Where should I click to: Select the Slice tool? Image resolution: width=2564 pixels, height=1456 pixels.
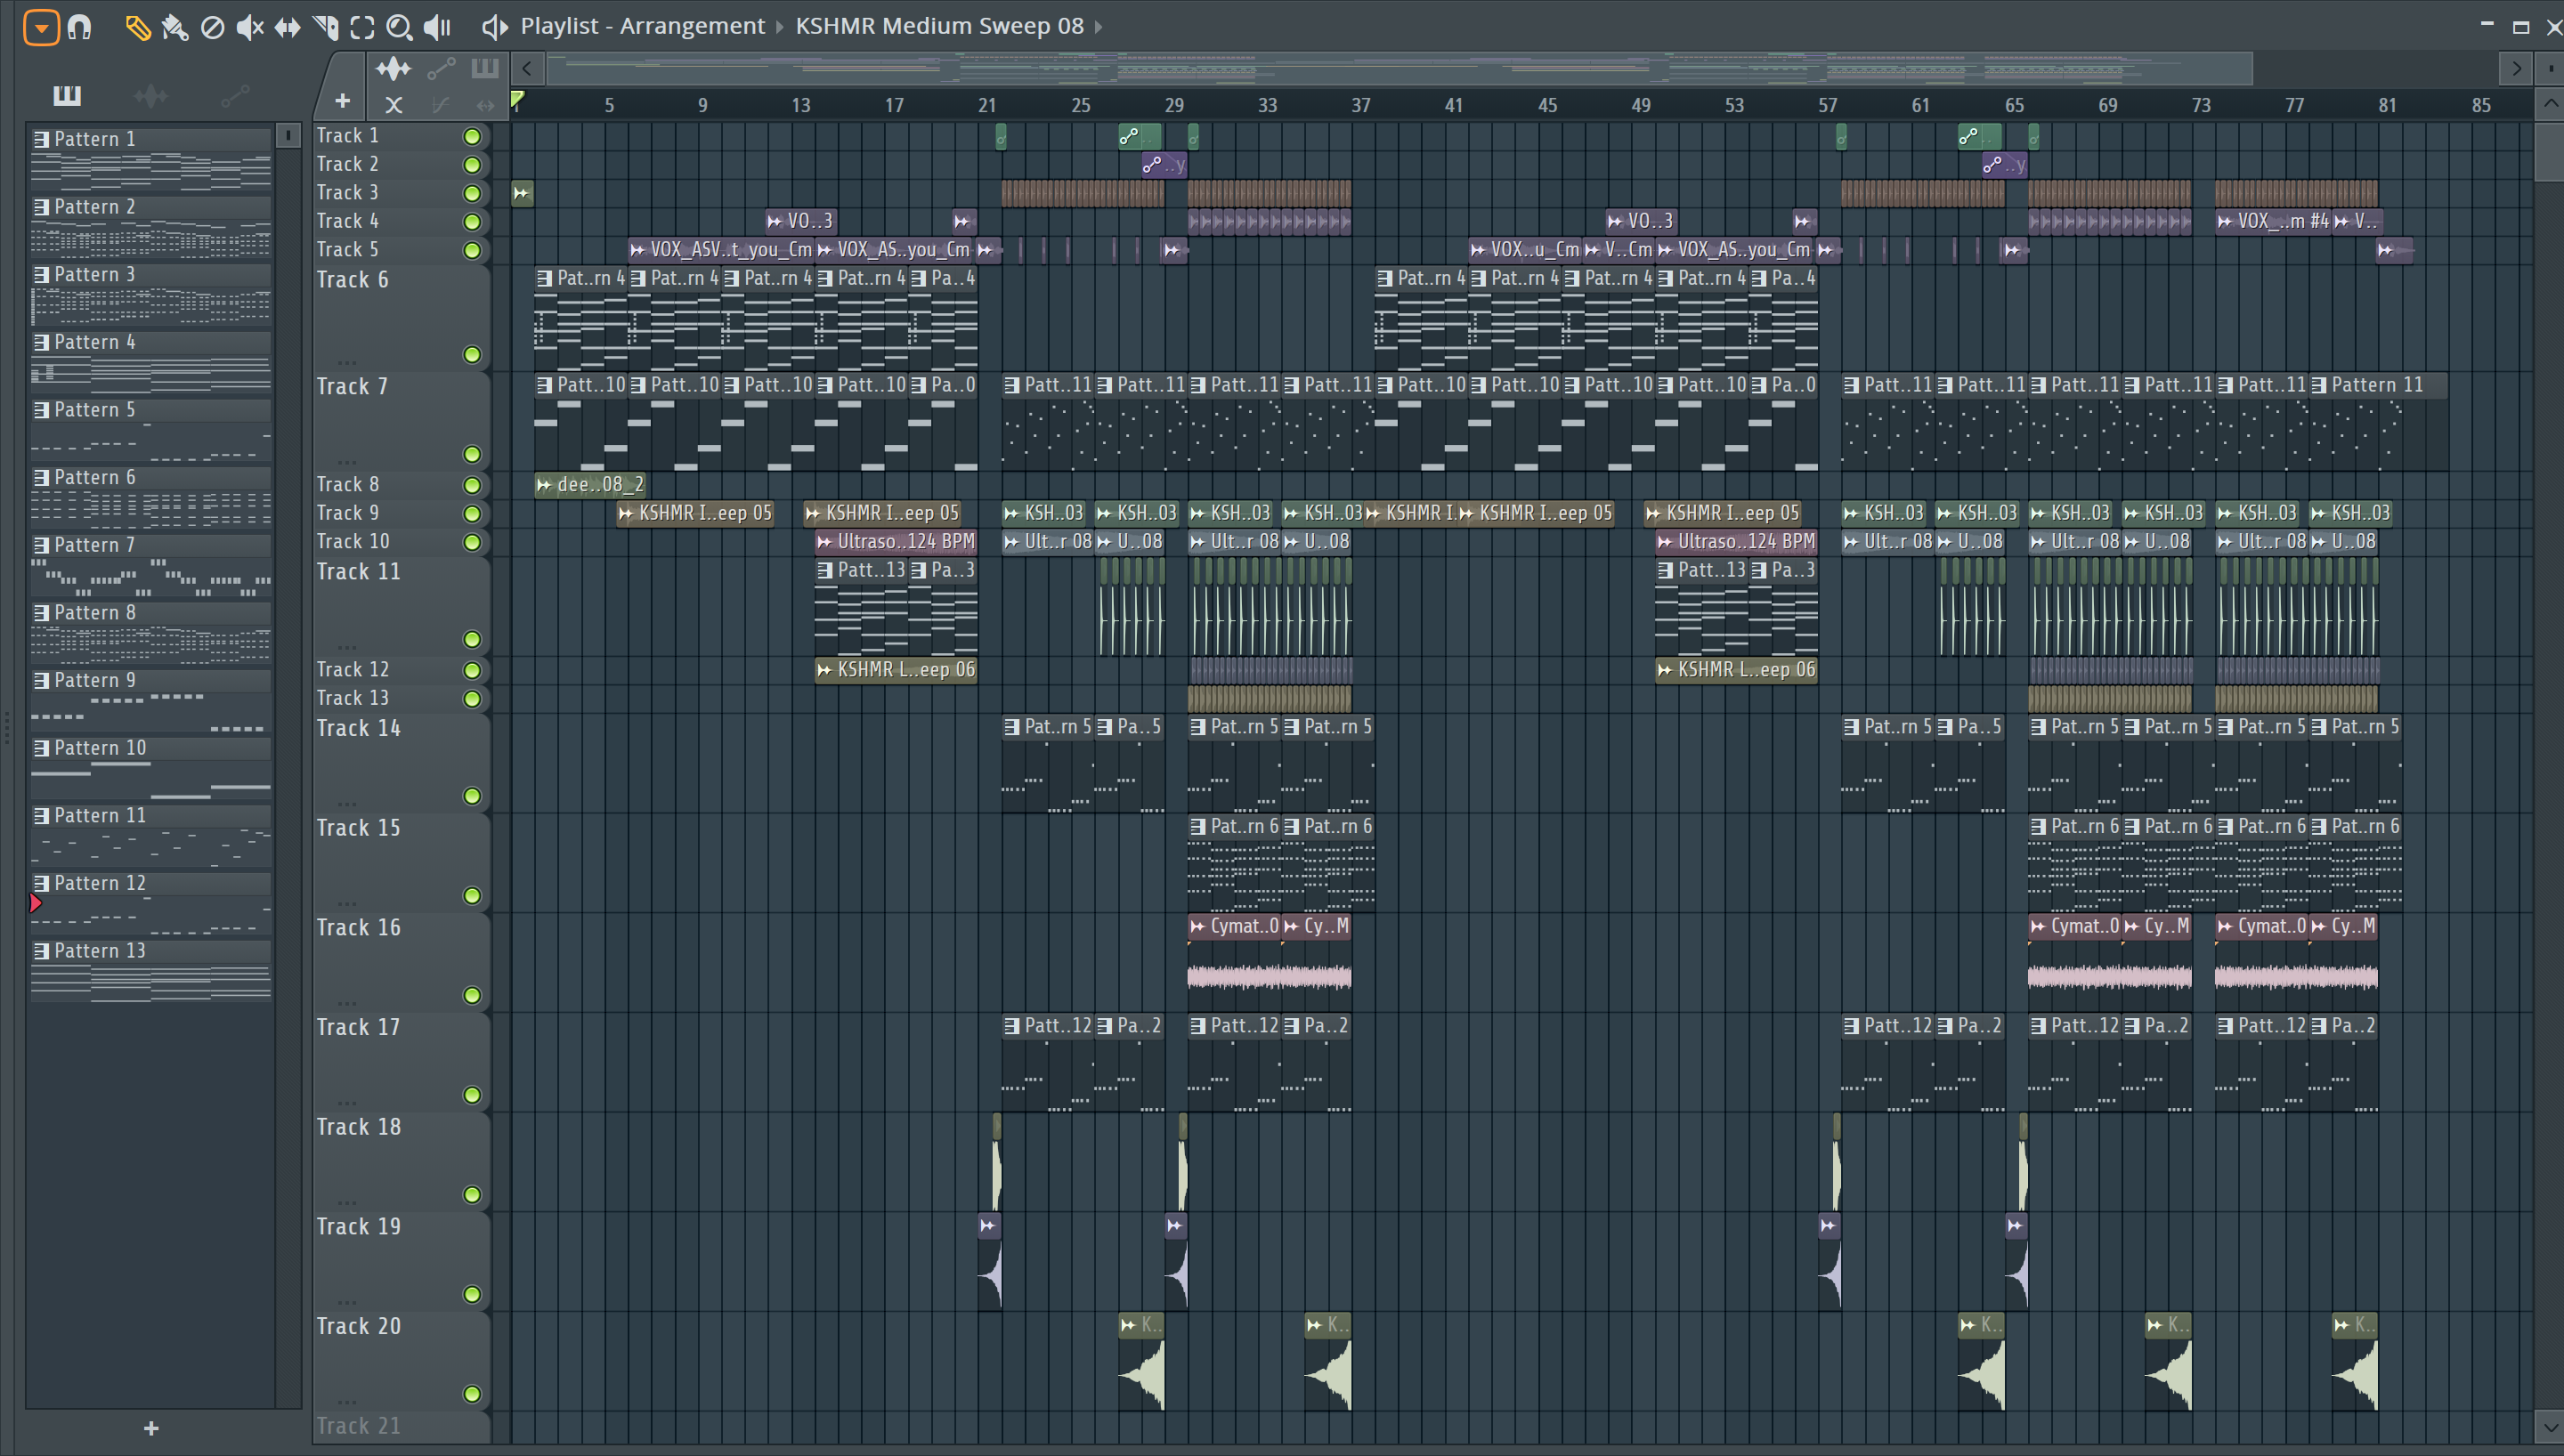point(325,27)
